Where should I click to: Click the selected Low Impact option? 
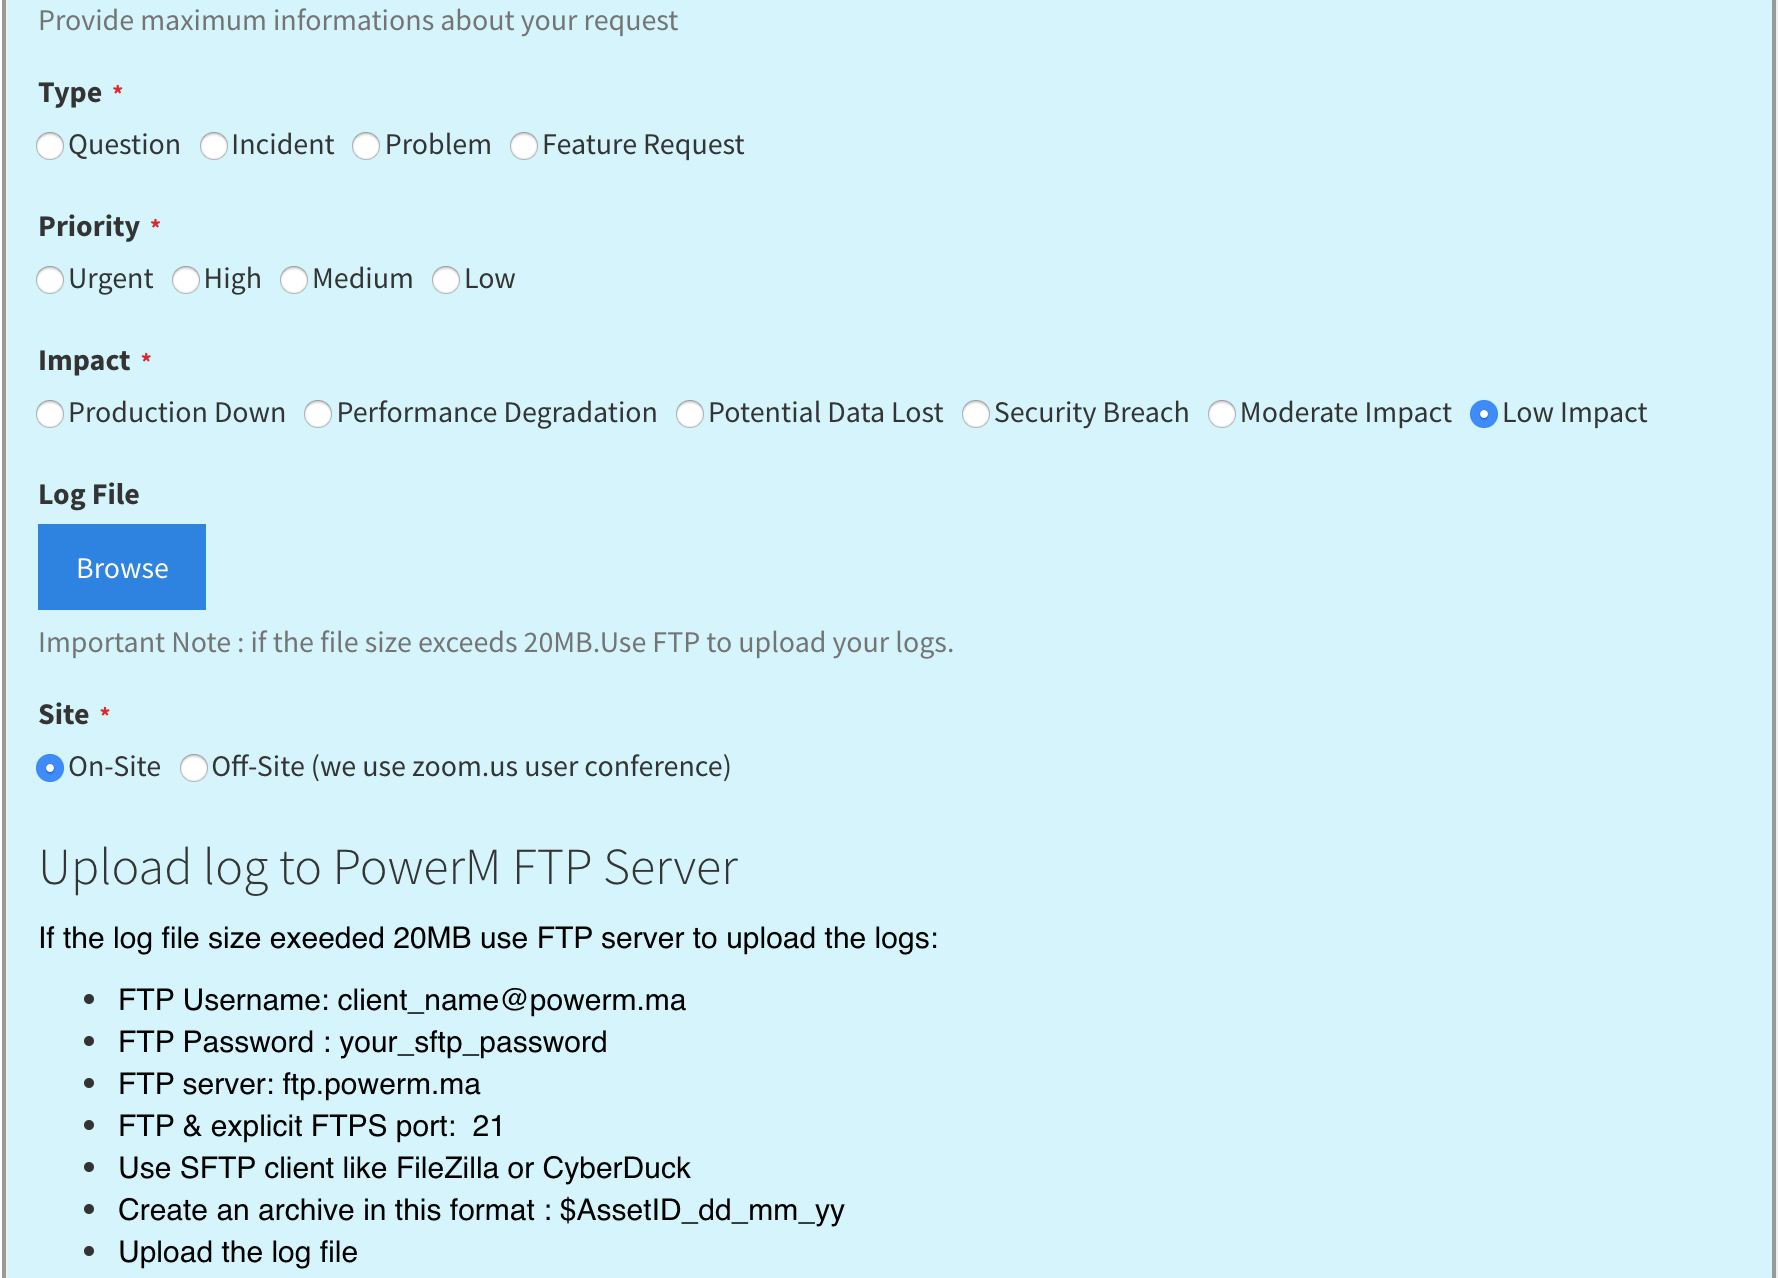pos(1484,414)
